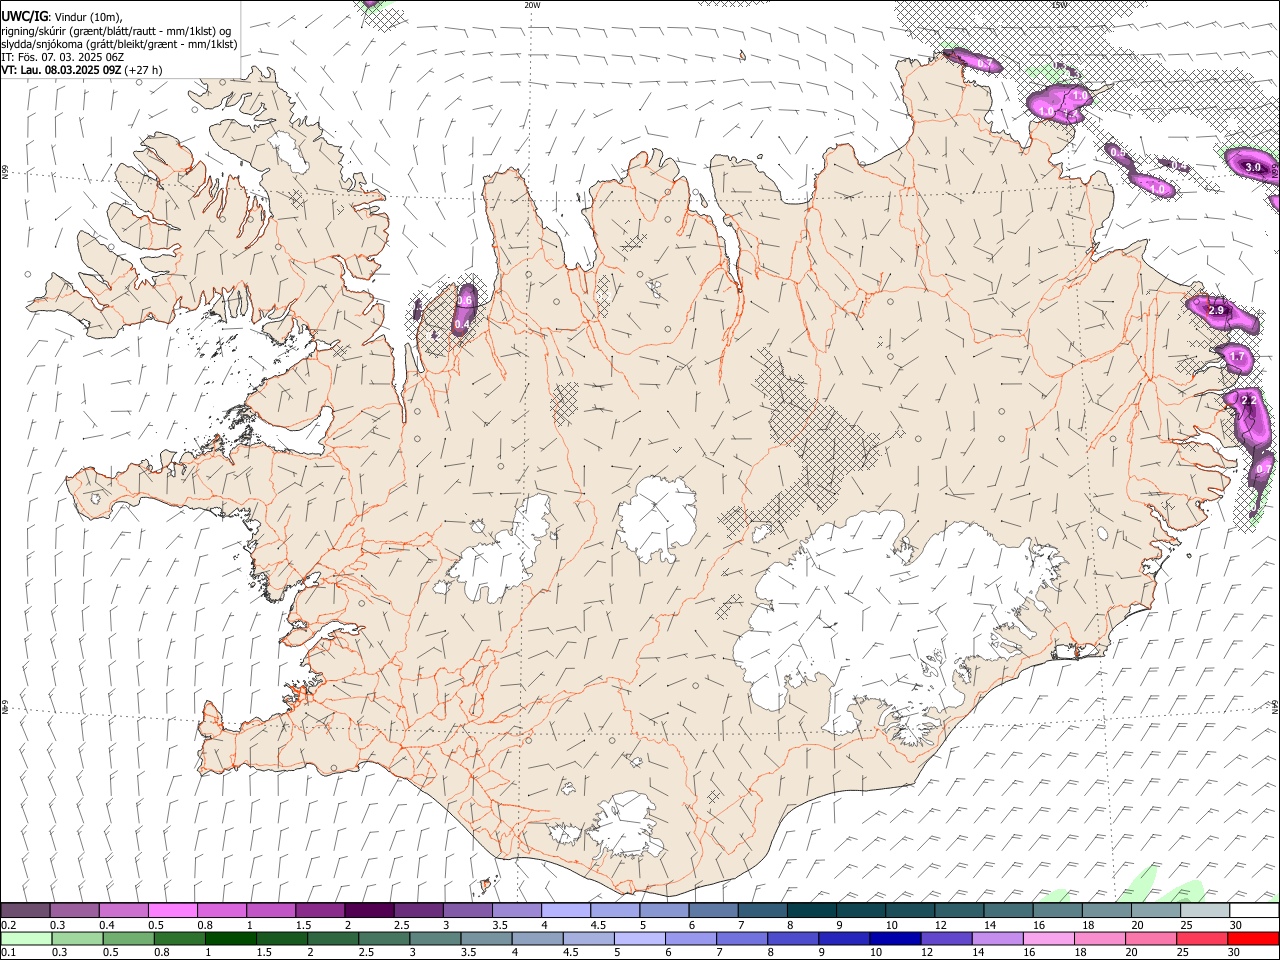Click the '2.2' snowfall value on the east coast
The image size is (1280, 960).
[x=1248, y=400]
